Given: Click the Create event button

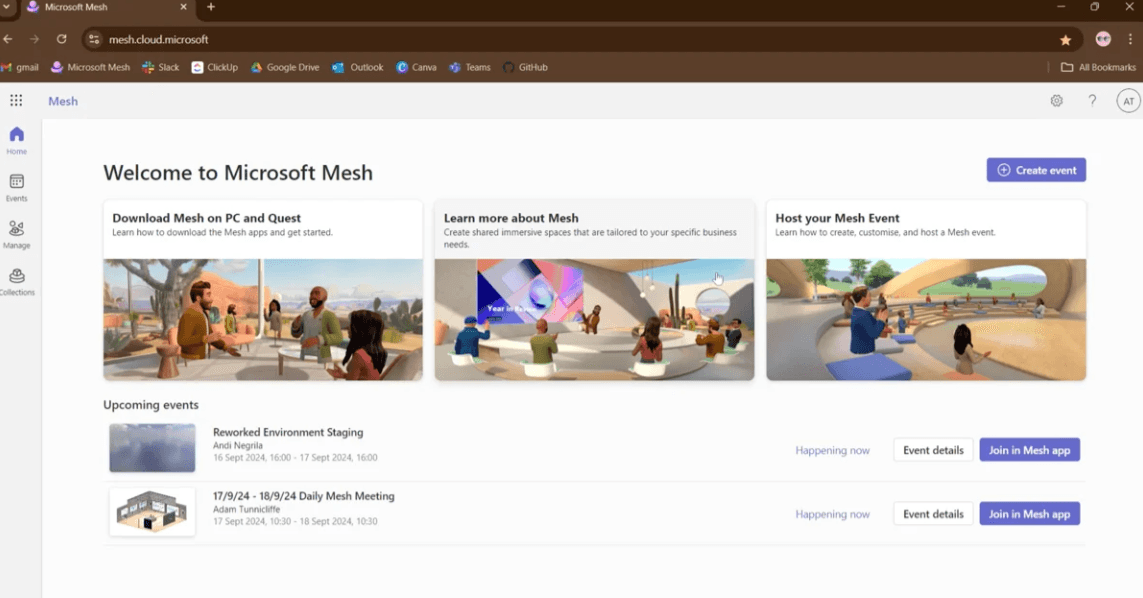Looking at the screenshot, I should tap(1036, 169).
